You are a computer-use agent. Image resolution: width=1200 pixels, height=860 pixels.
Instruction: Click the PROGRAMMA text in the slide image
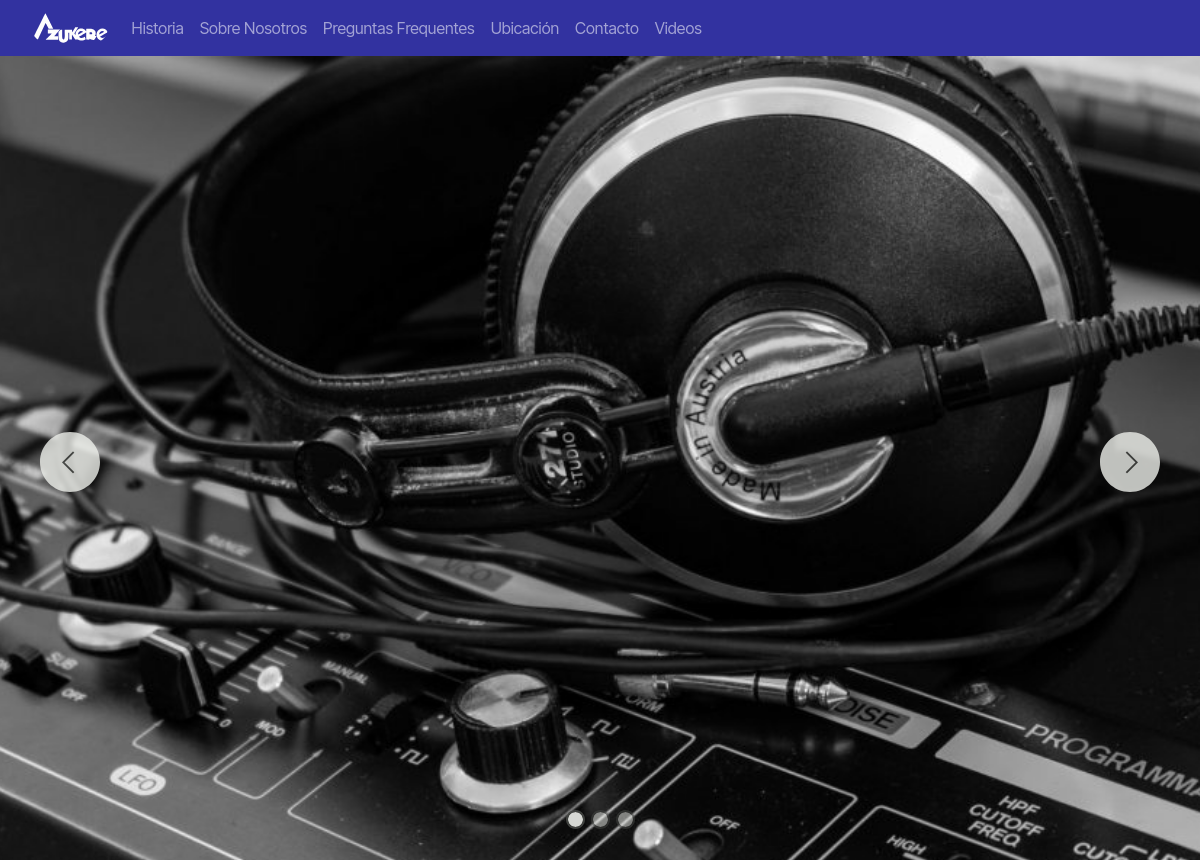(1110, 757)
